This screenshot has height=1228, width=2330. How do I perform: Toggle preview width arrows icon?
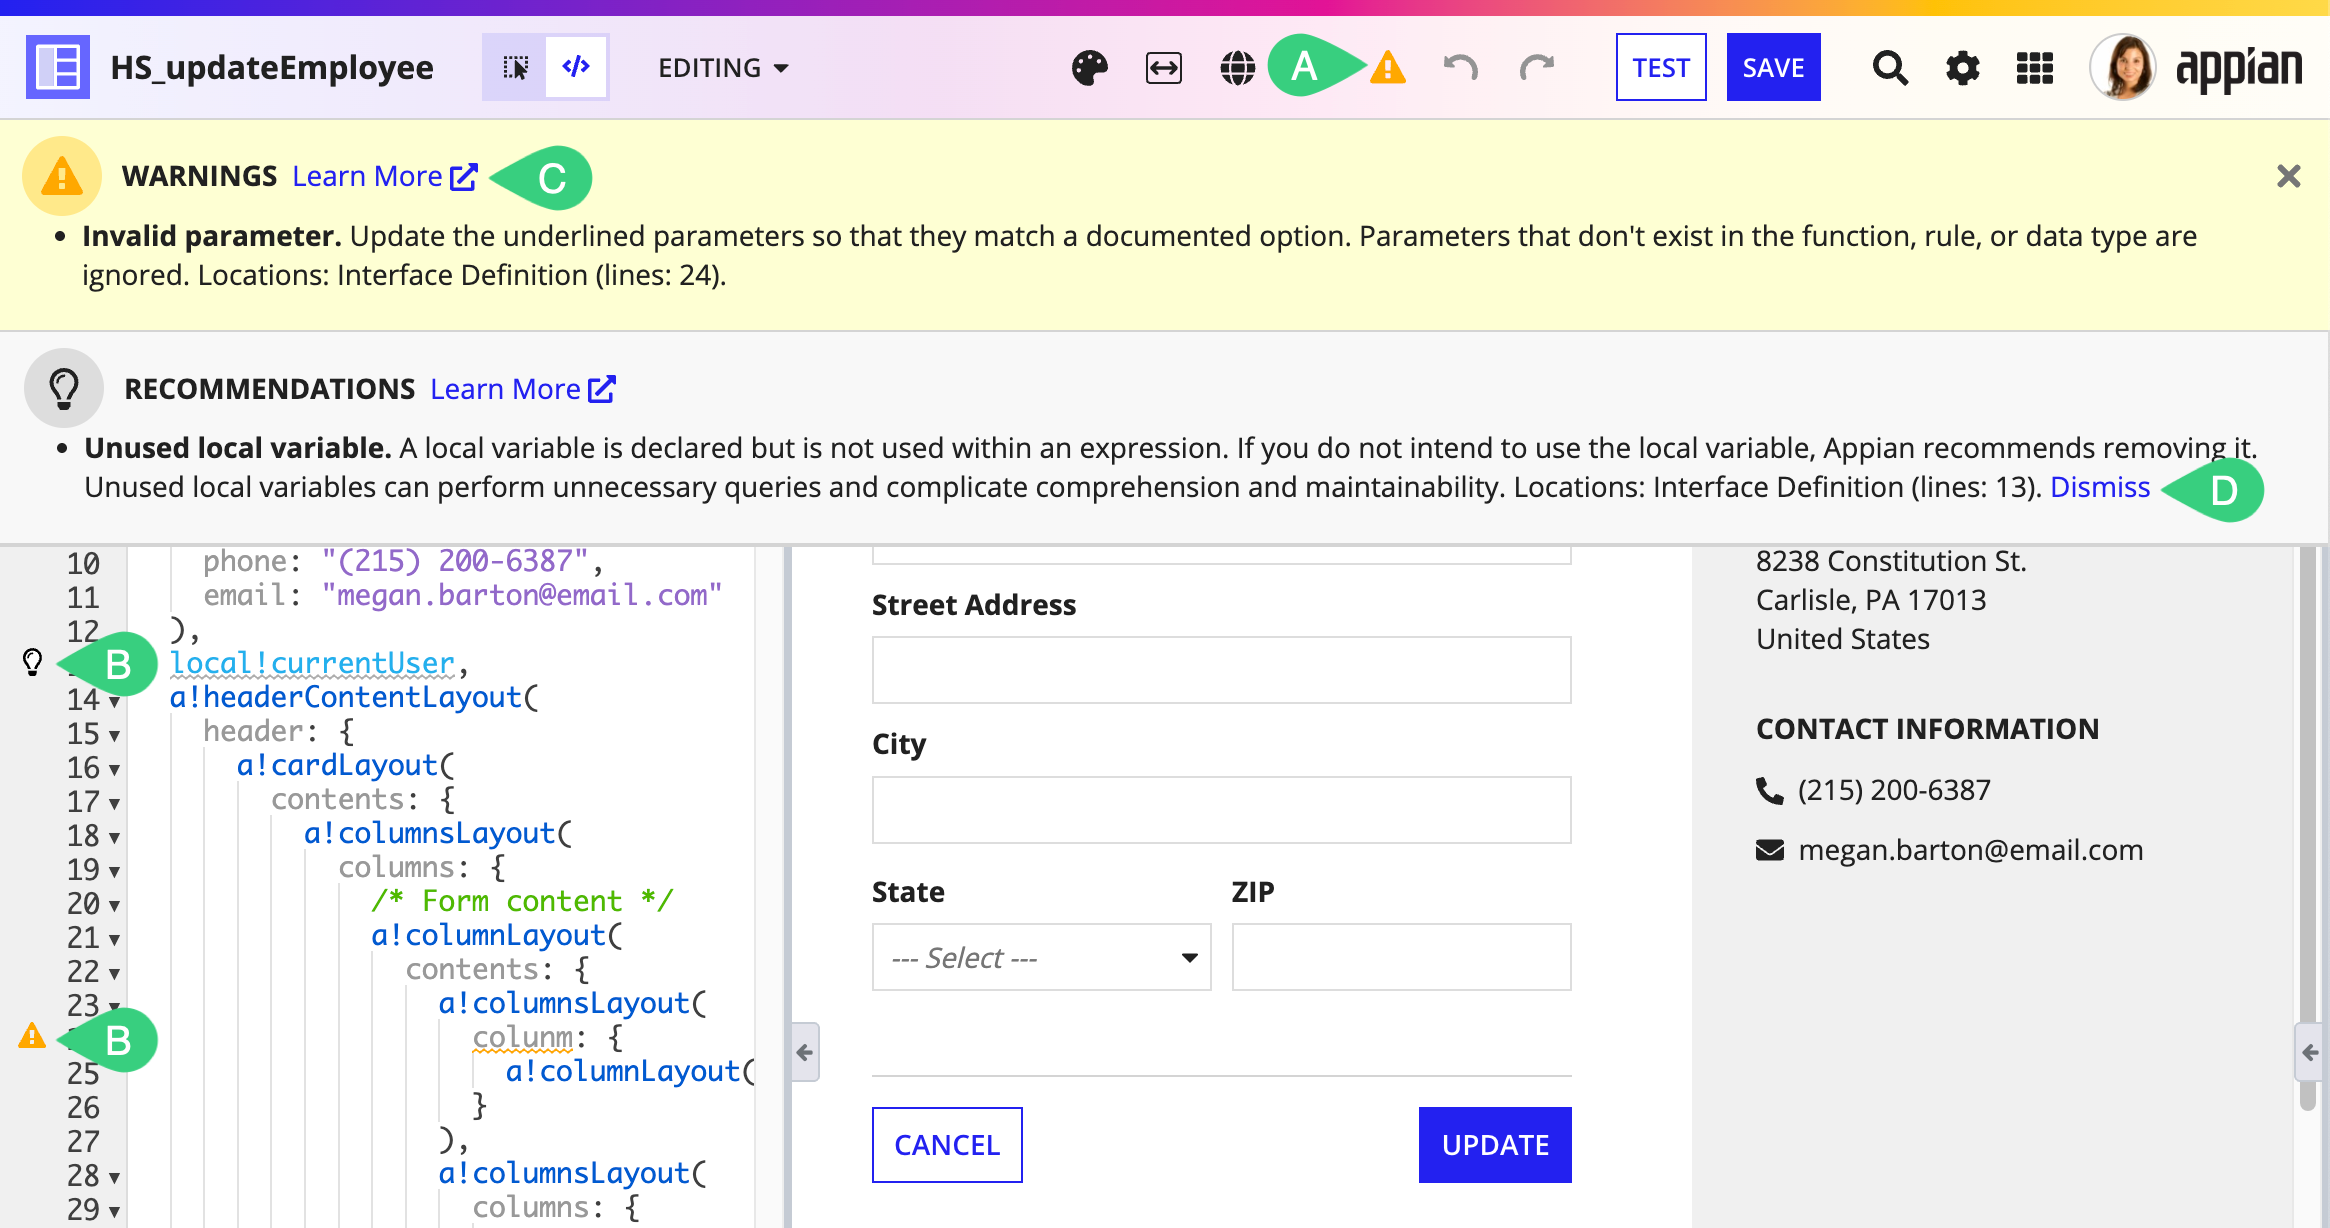point(1163,68)
